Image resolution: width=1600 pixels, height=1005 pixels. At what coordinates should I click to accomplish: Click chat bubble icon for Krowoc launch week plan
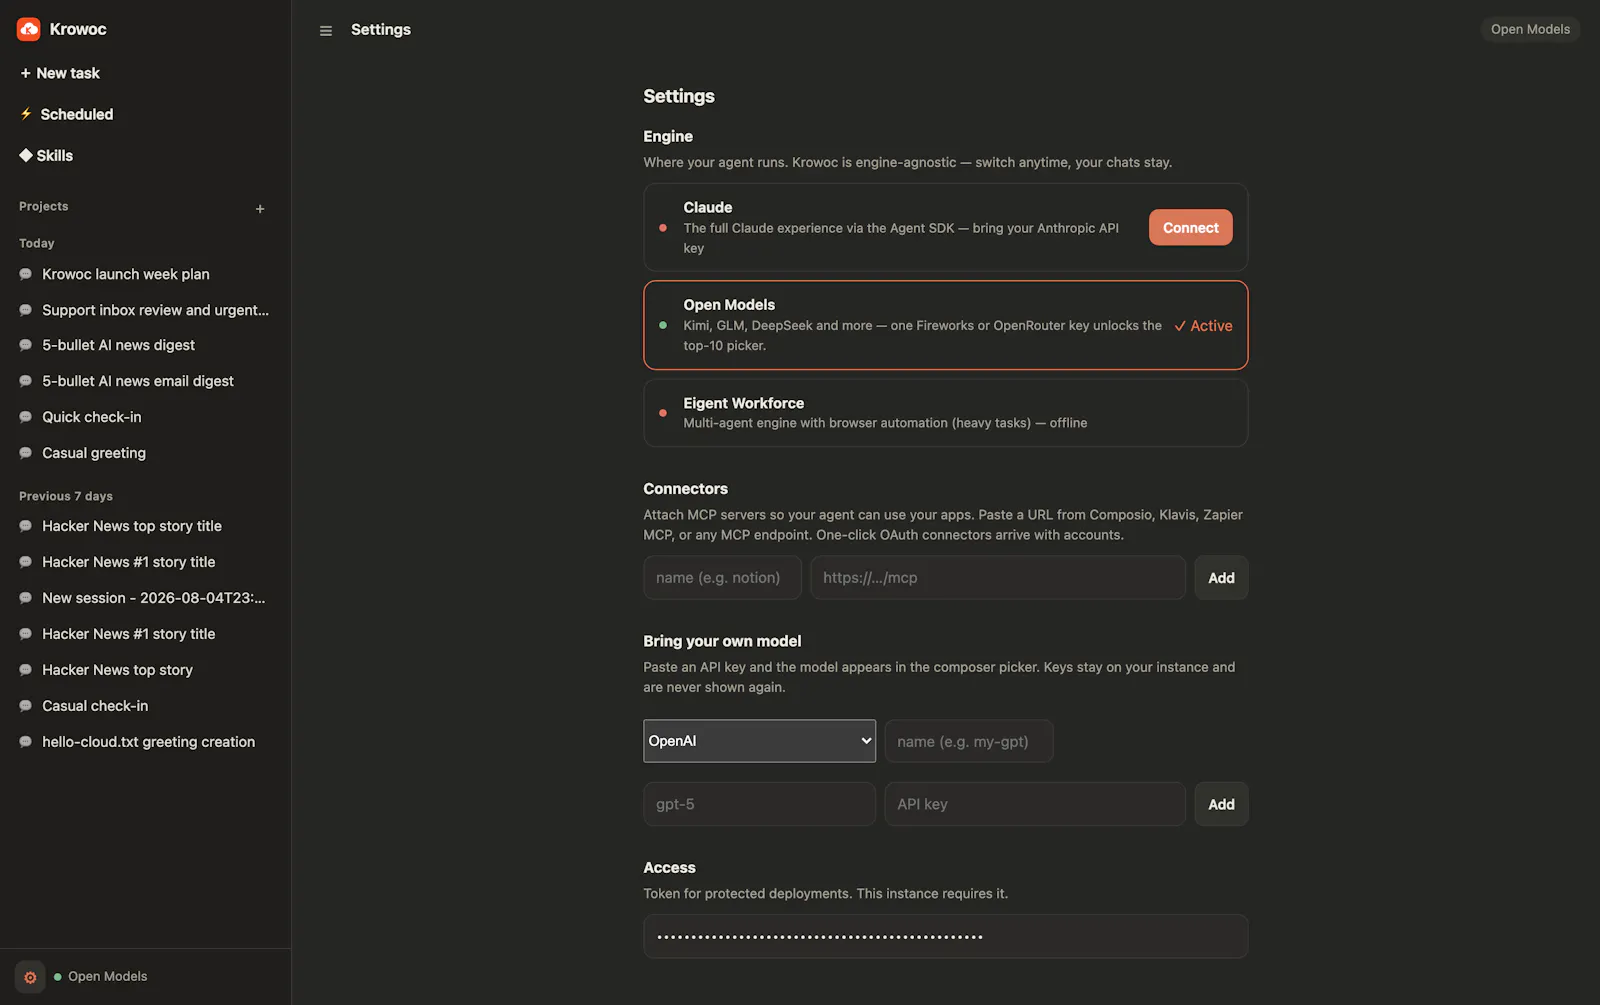(26, 274)
